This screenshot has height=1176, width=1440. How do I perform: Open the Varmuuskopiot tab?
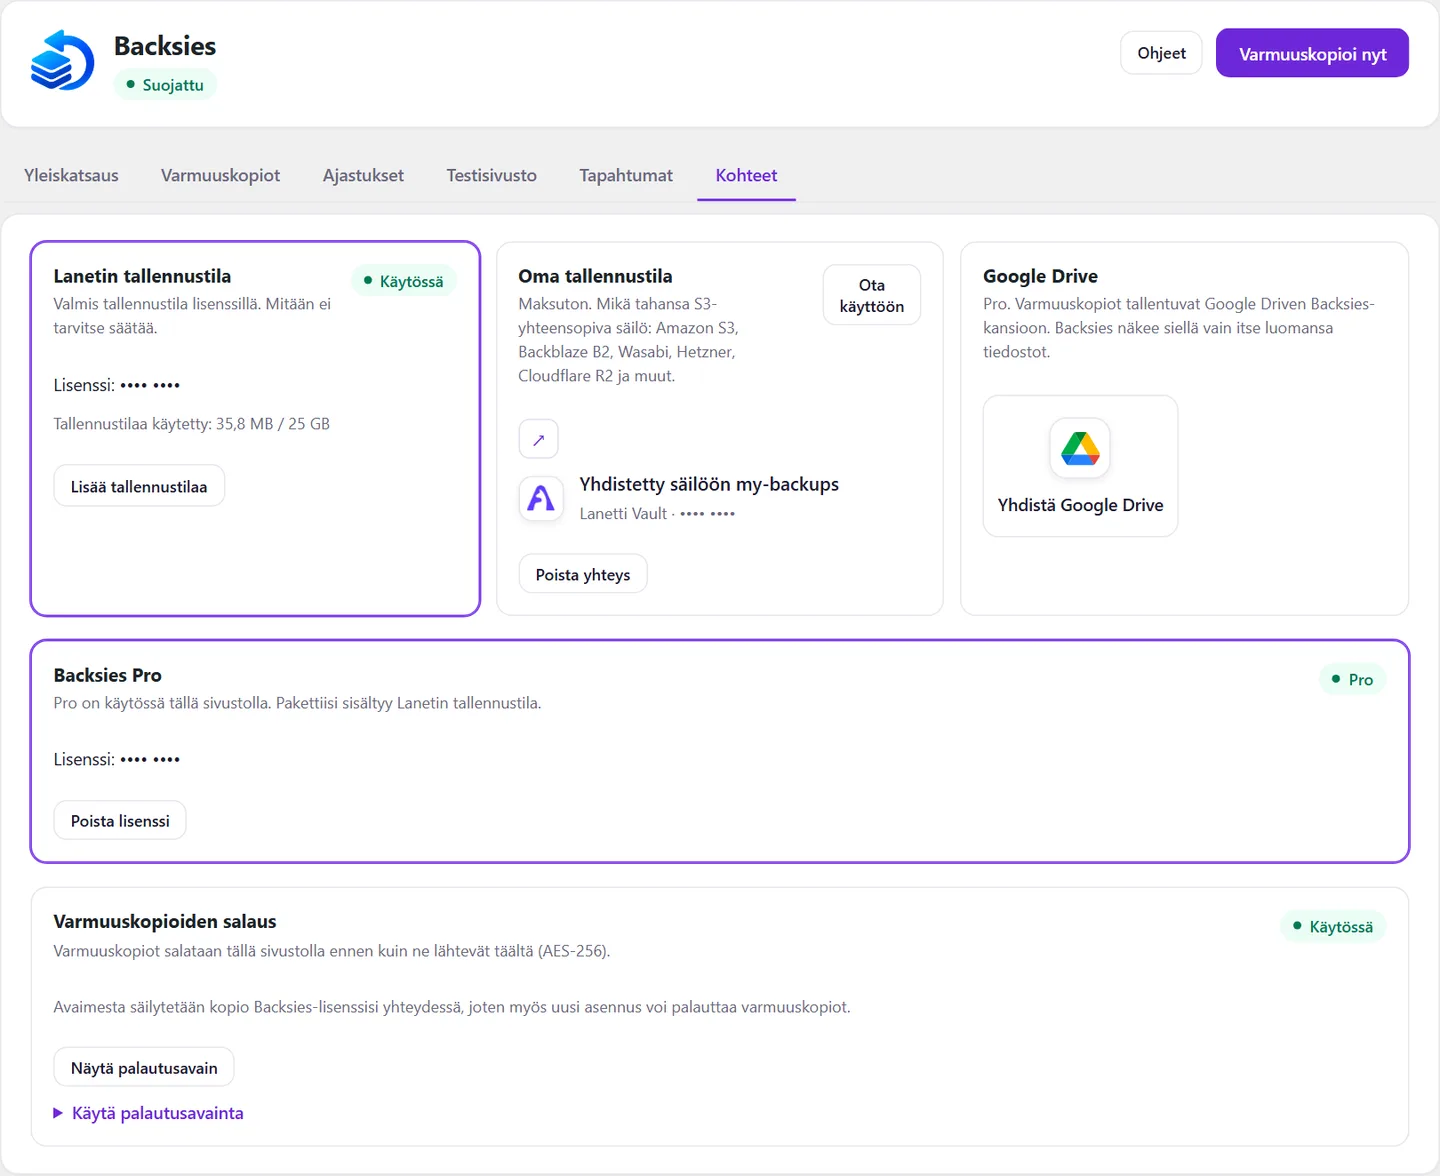(220, 175)
